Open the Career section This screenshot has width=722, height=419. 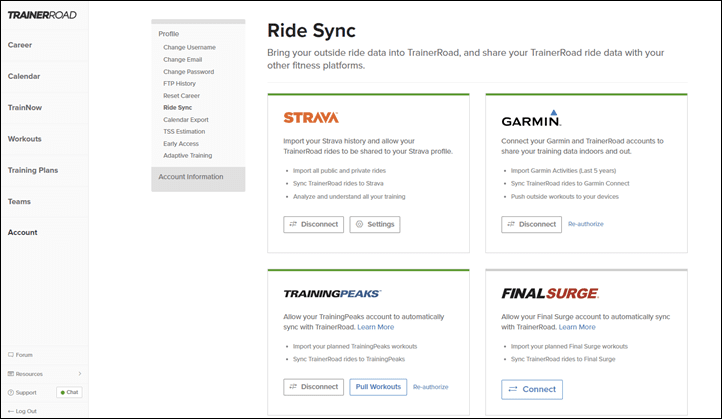click(20, 45)
